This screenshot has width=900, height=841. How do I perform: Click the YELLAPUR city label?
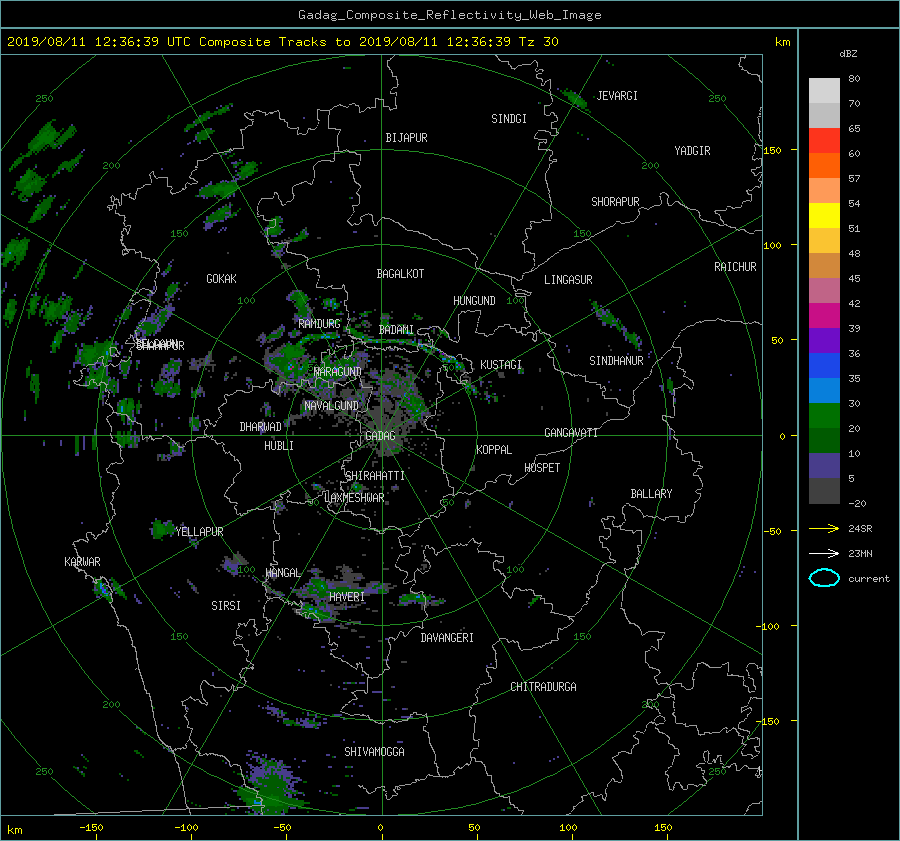point(199,532)
